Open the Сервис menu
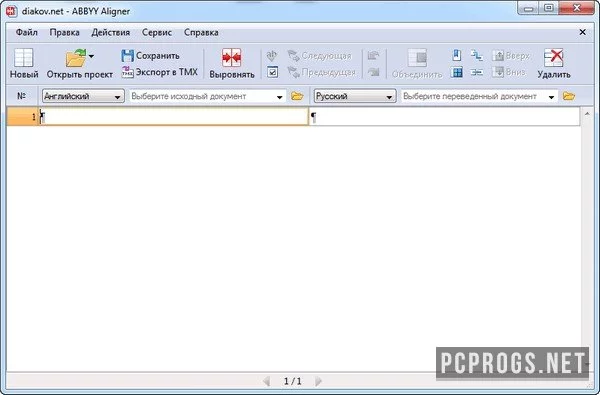This screenshot has width=600, height=395. coord(157,33)
